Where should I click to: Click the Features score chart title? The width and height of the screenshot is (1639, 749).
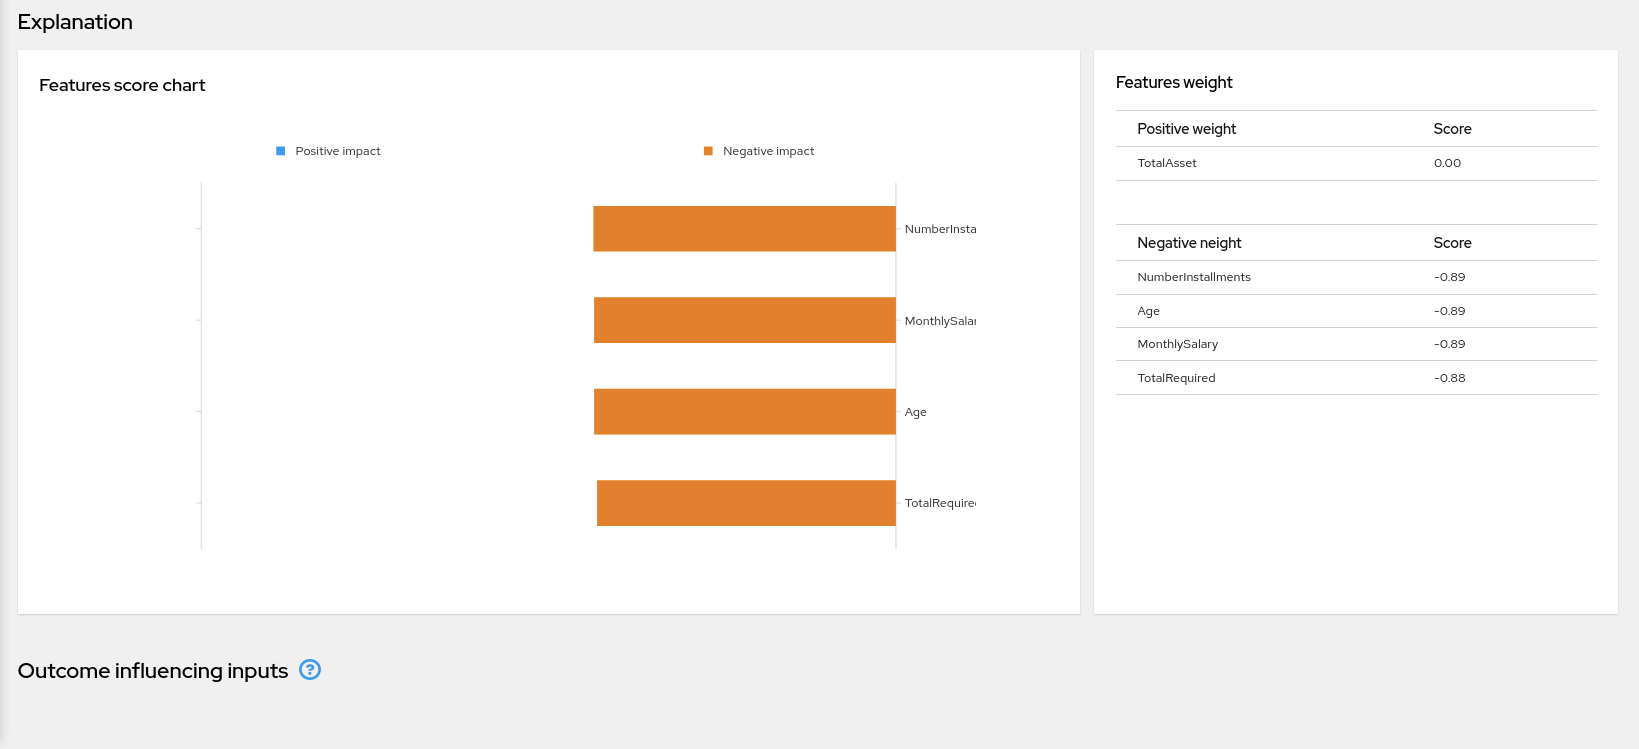point(122,85)
